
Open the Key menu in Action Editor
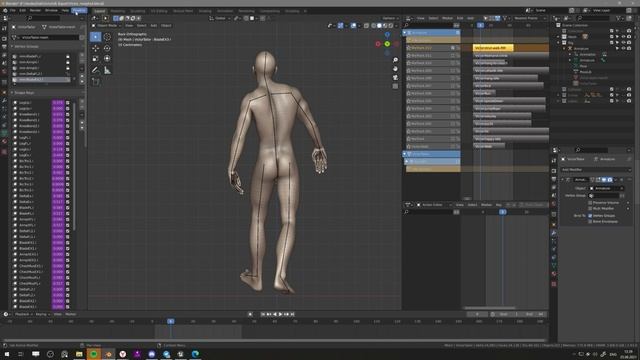(x=498, y=204)
